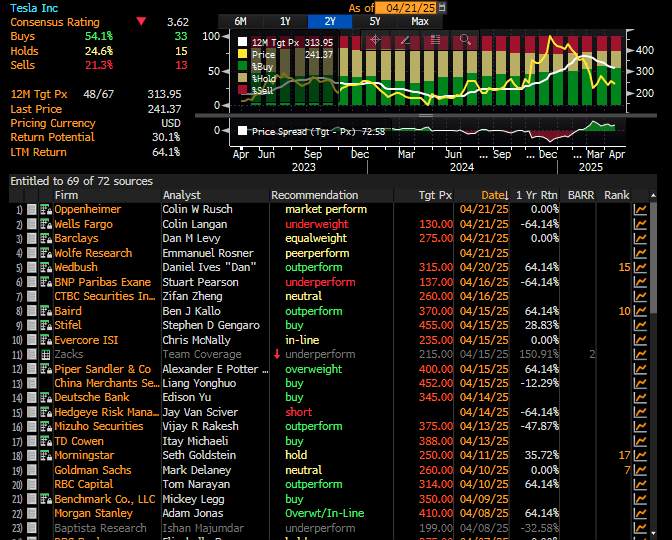Toggle the Price Spread legend box
Viewport: 672px width, 540px height.
(243, 131)
